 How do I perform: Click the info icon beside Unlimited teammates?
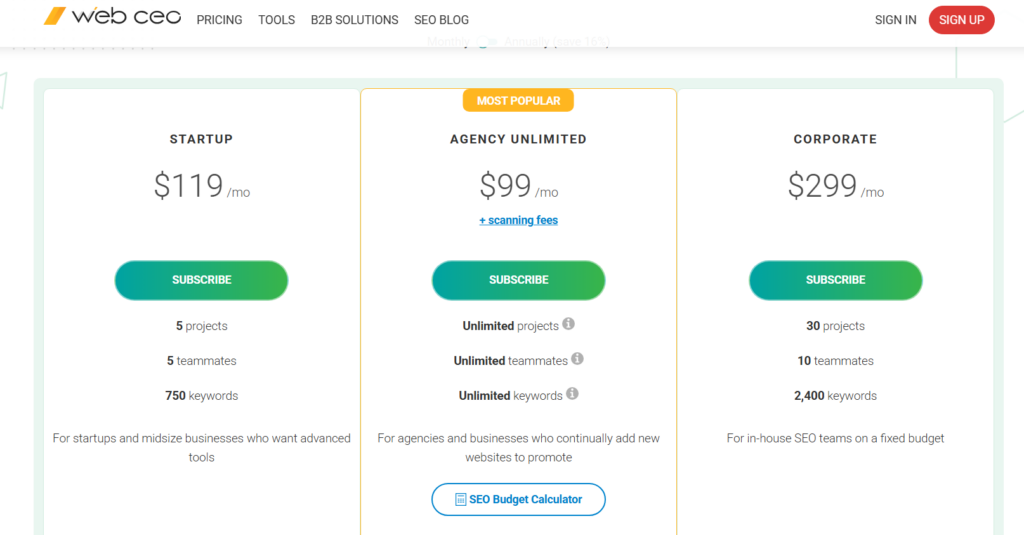pos(577,359)
